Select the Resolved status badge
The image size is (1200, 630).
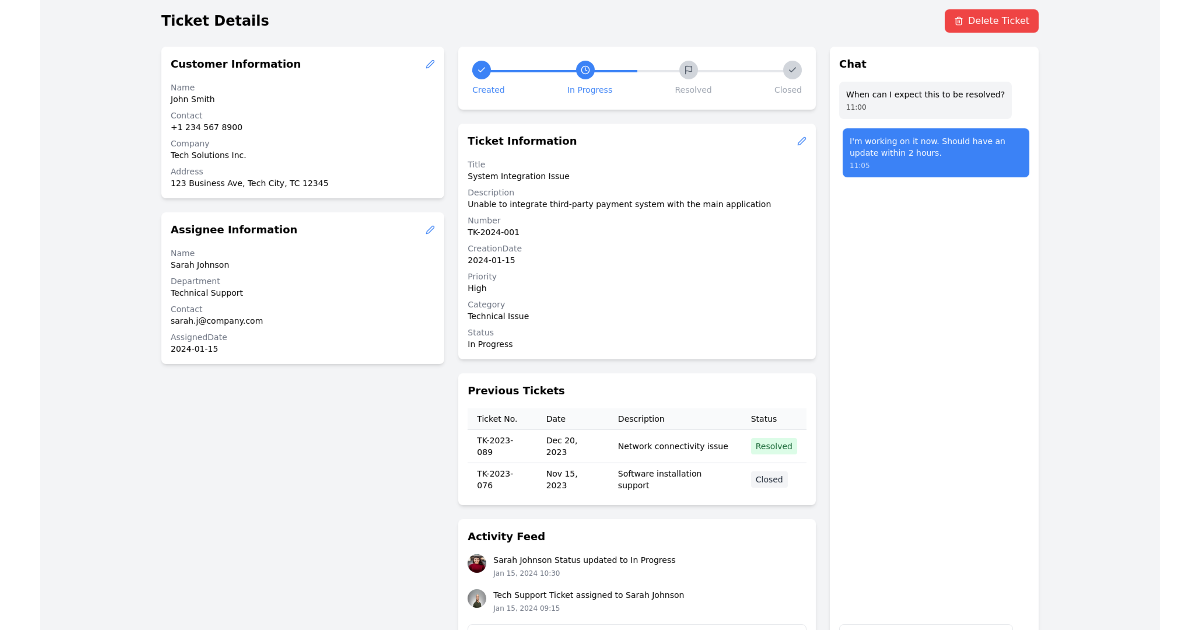[x=773, y=446]
